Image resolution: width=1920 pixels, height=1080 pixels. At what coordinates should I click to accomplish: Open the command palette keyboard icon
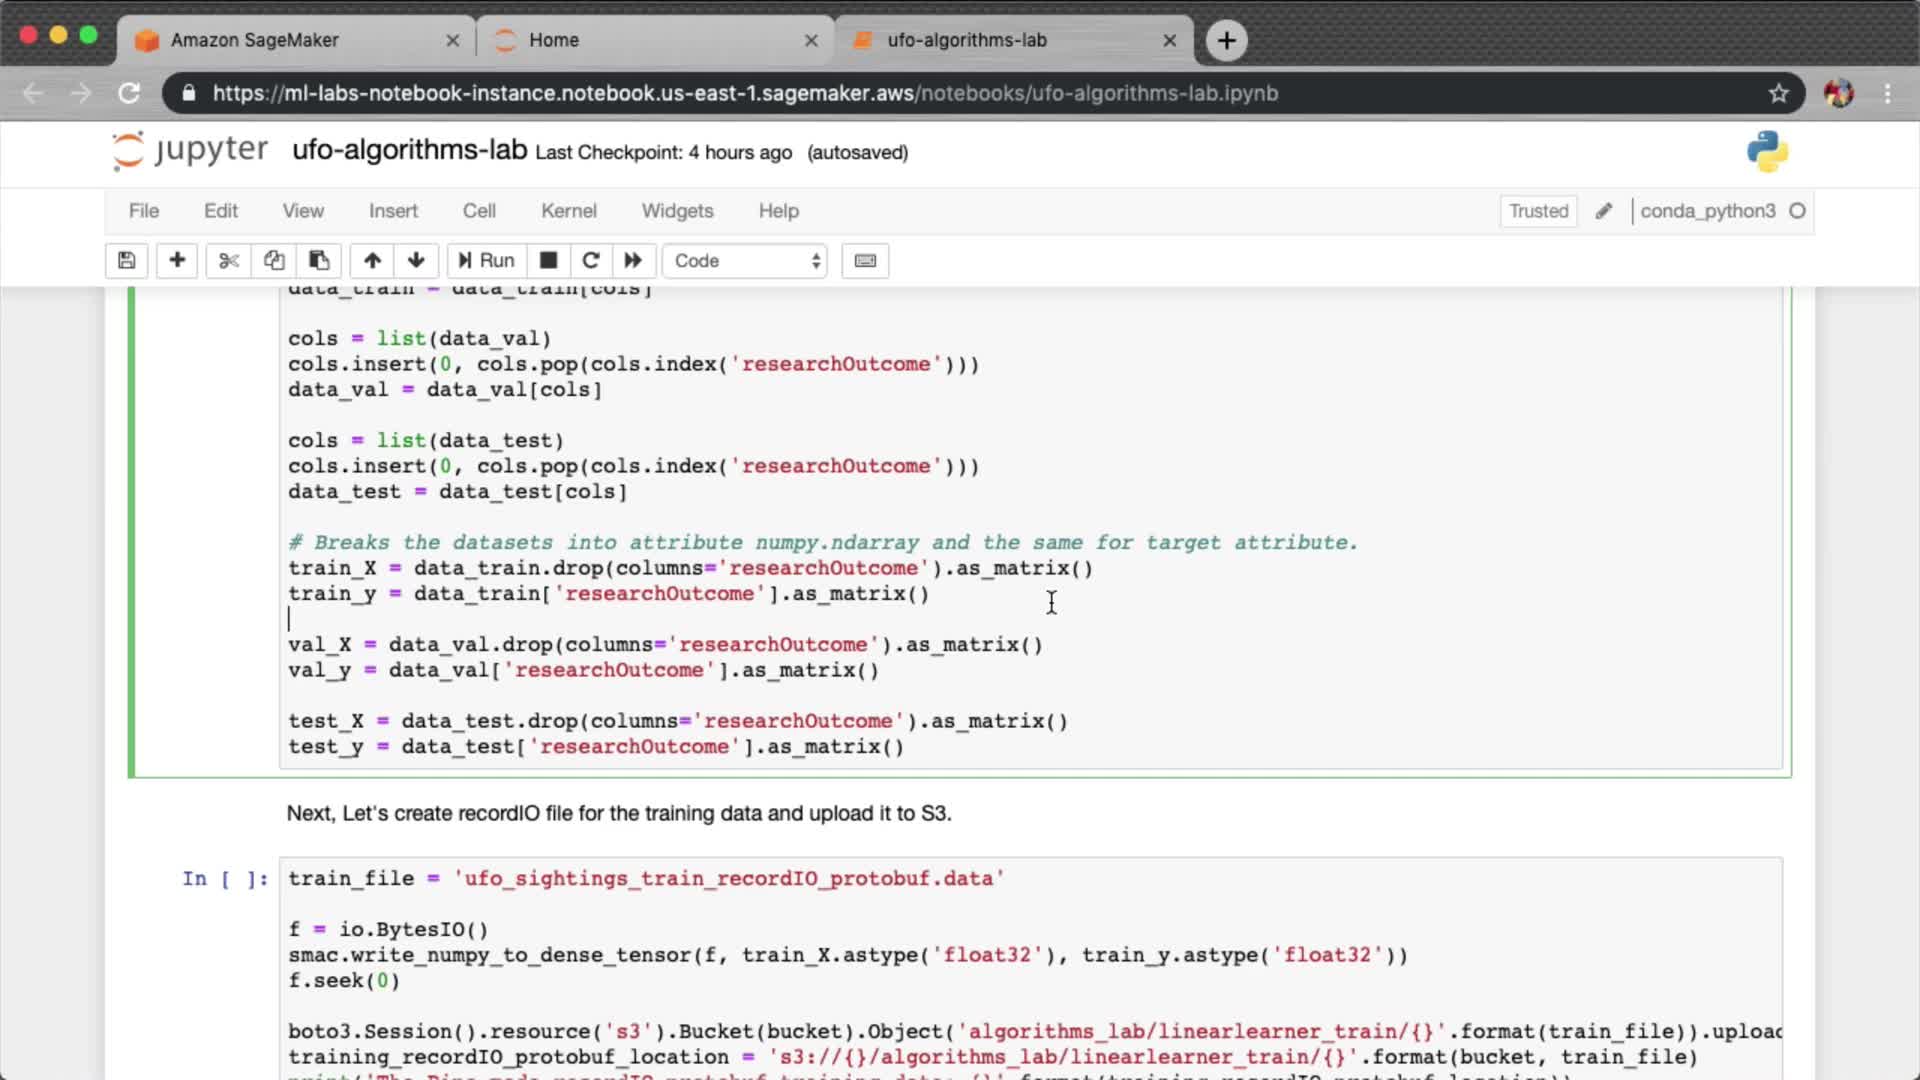(x=865, y=261)
